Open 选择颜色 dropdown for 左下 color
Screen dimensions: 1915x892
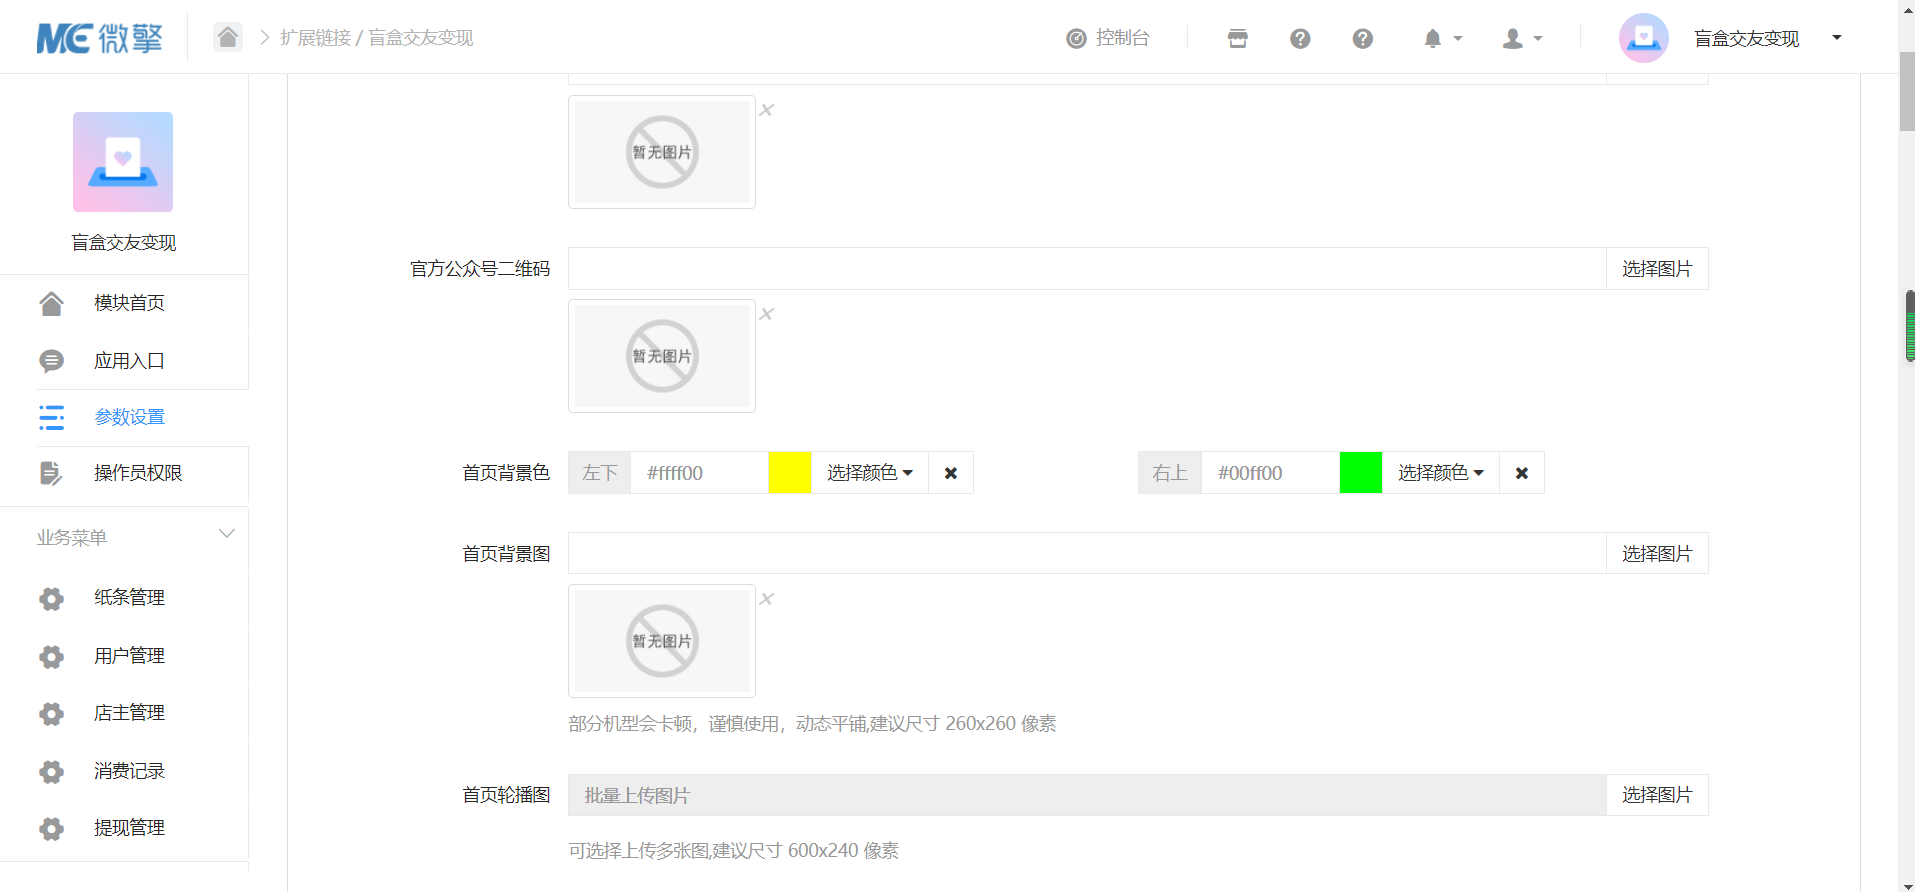click(869, 473)
